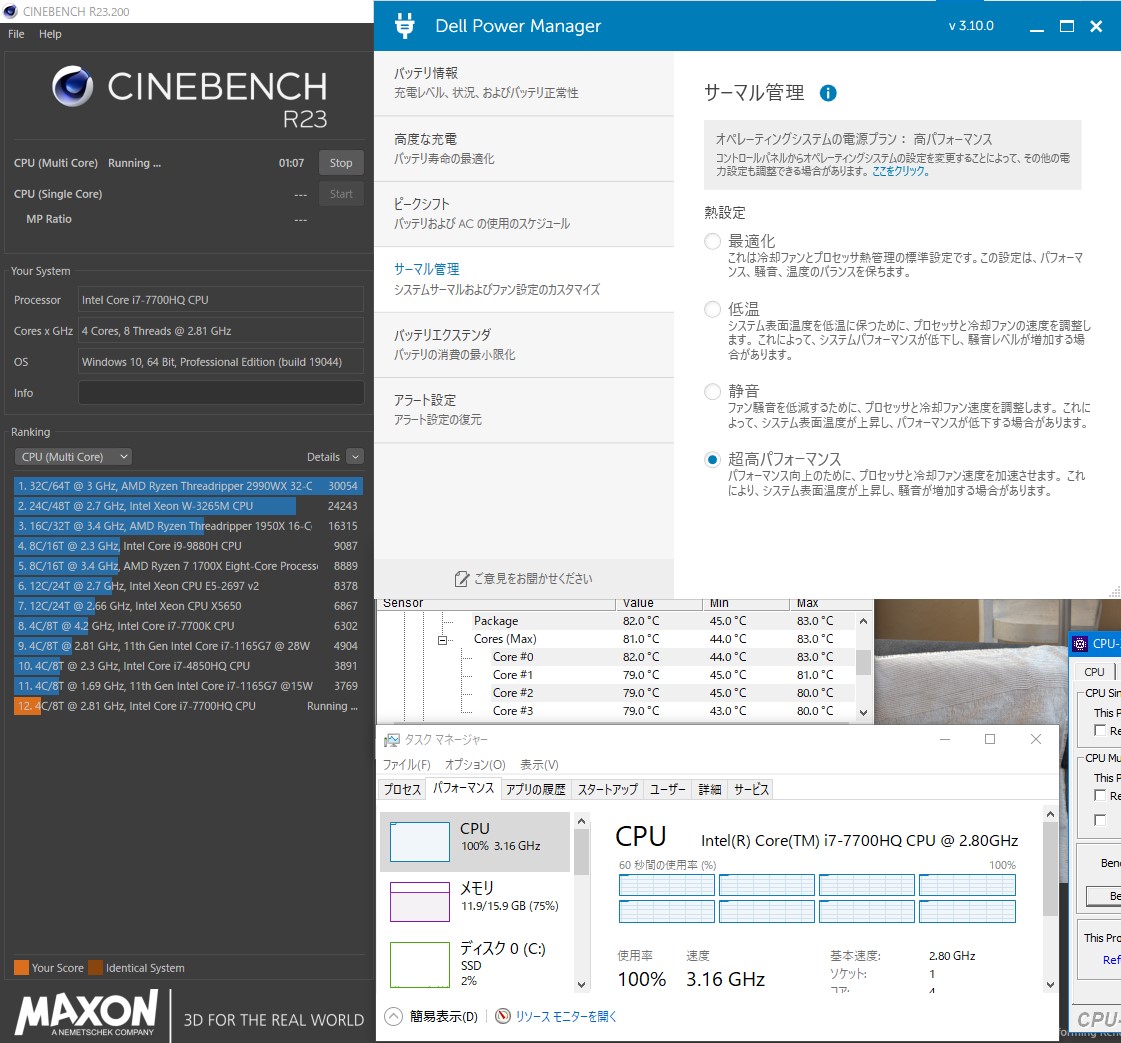Image resolution: width=1121 pixels, height=1043 pixels.
Task: Click the ここをクリック link in power plan note
Action: tap(900, 171)
